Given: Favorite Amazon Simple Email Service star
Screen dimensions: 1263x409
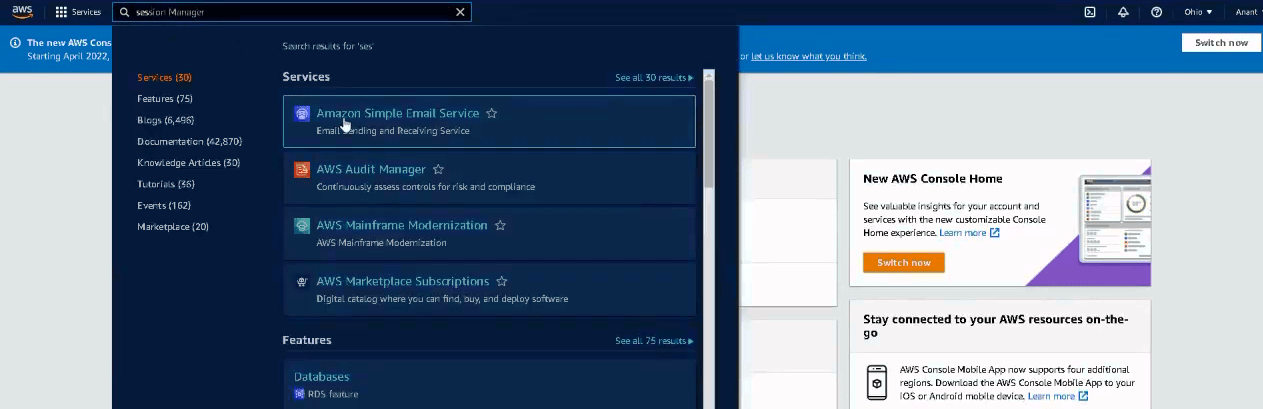Looking at the screenshot, I should [x=491, y=113].
